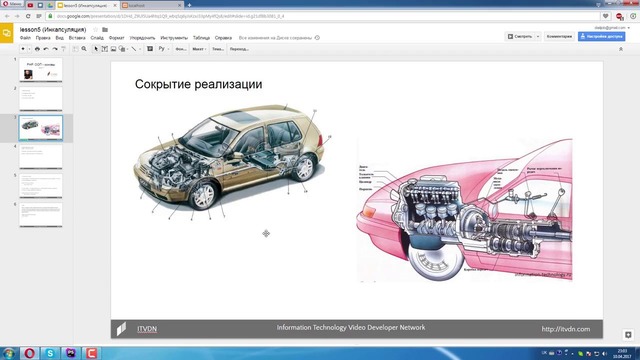Click the browser Back arrow
The width and height of the screenshot is (640, 360).
[7, 16]
